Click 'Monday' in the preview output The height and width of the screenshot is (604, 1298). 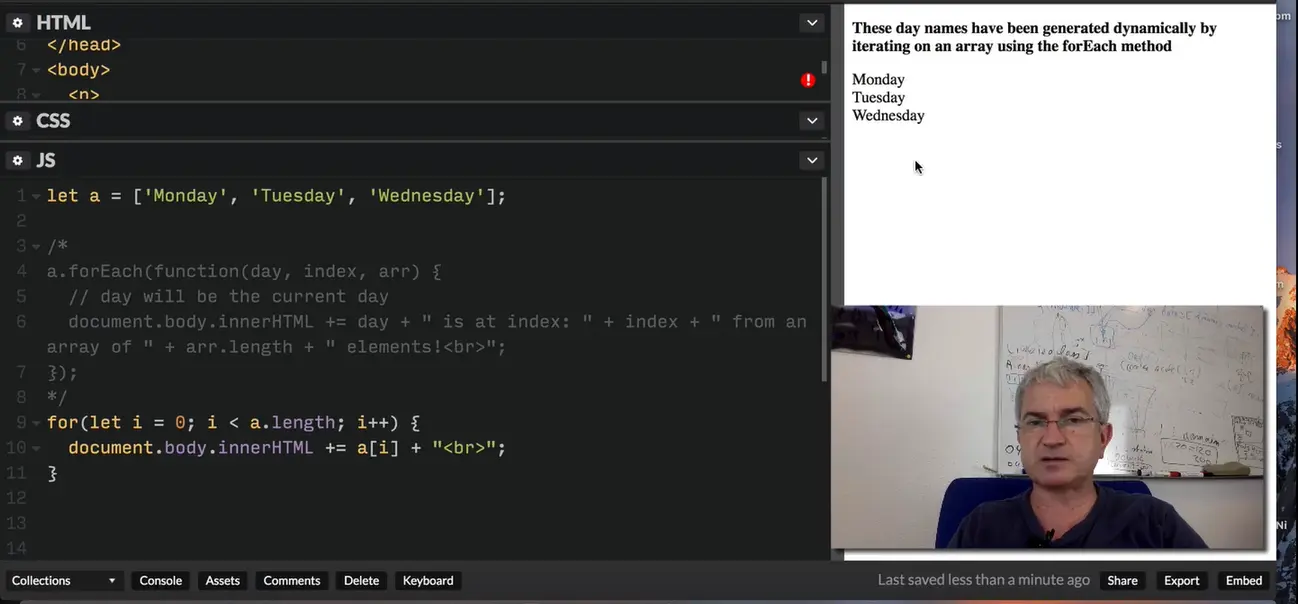(x=878, y=80)
